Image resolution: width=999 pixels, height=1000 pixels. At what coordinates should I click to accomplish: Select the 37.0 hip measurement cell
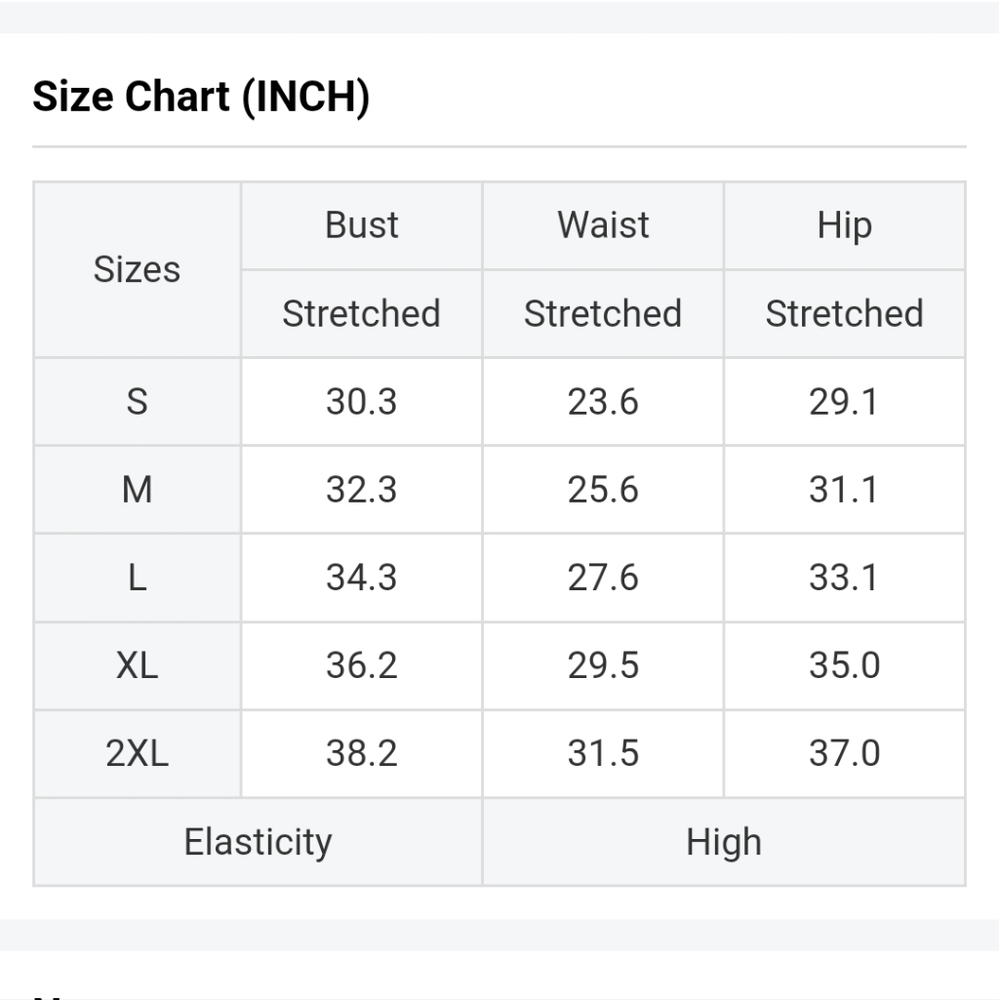point(844,753)
